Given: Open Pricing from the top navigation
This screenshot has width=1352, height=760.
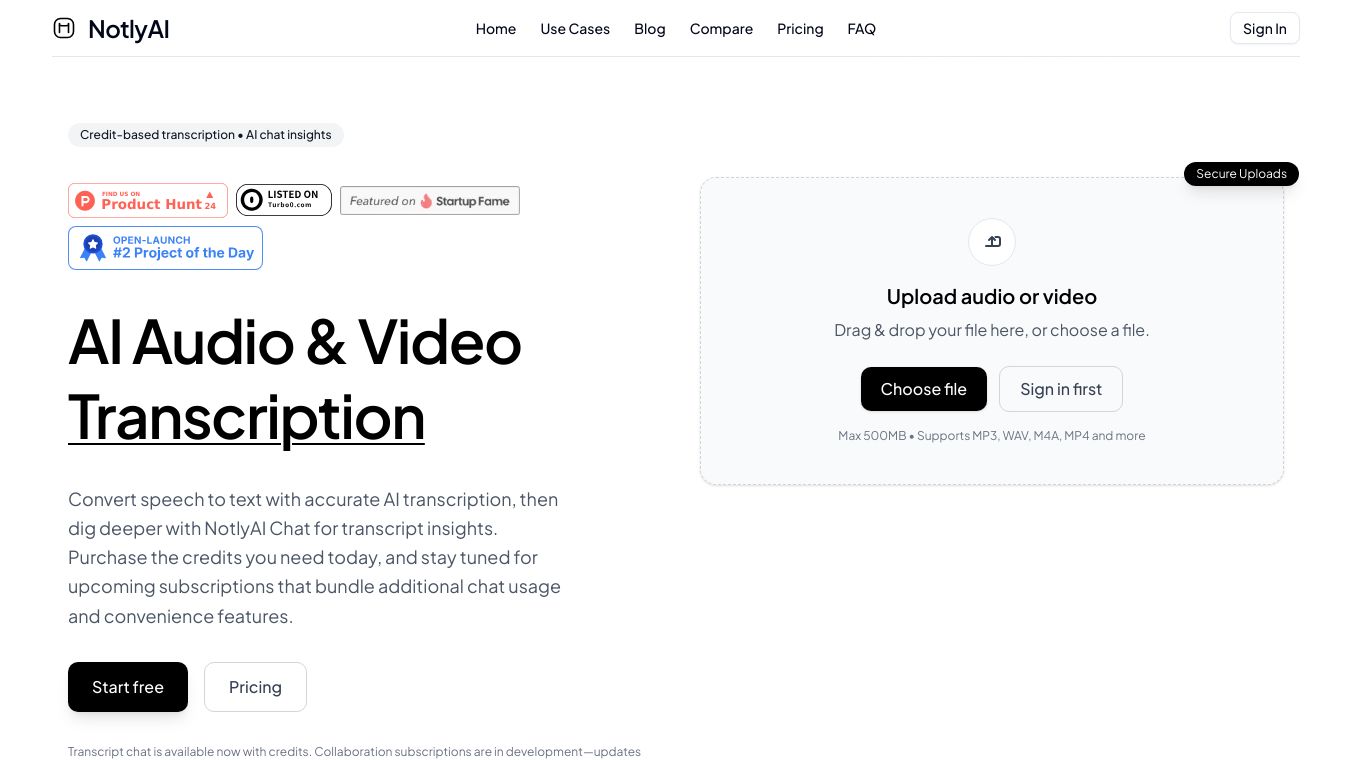Looking at the screenshot, I should coord(800,29).
